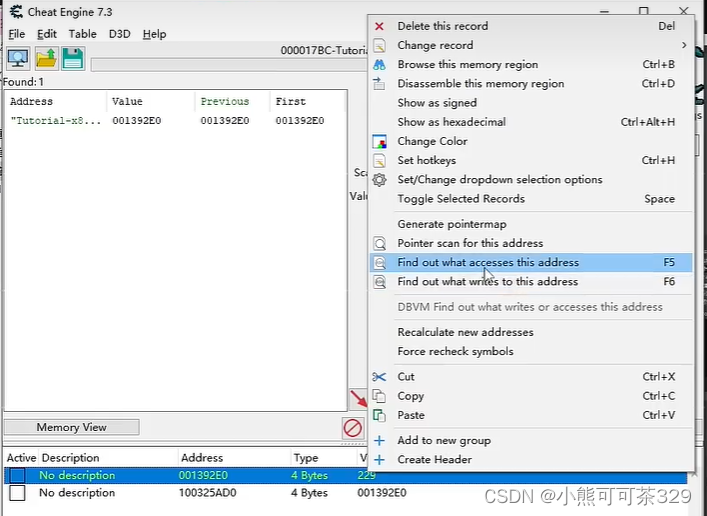Choose Set/Change dropdown selection options
Screen dimensions: 707x516
pos(531,180)
